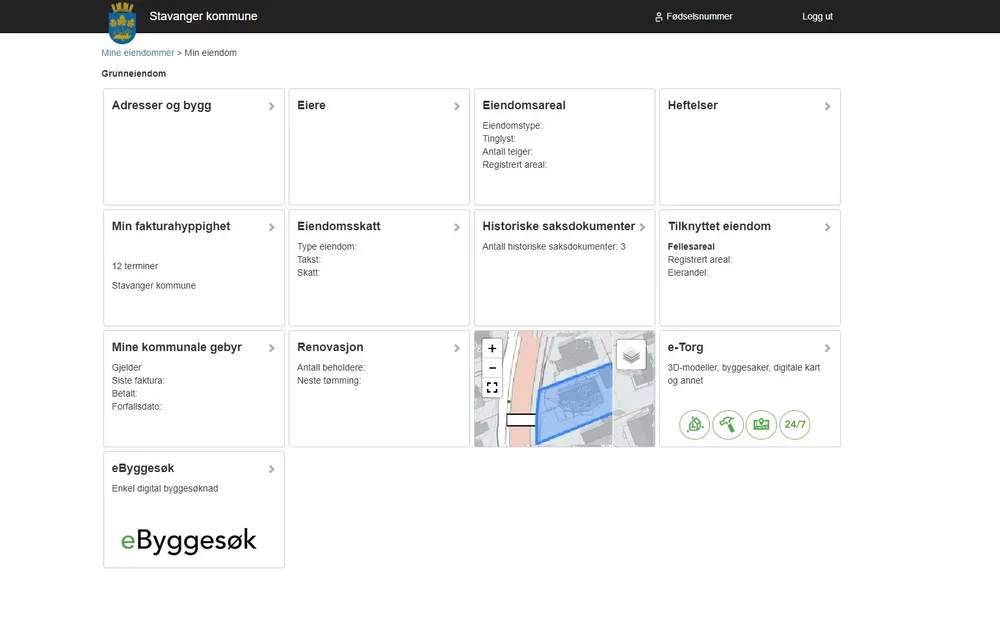The width and height of the screenshot is (1000, 617).
Task: Click Logg ut in the header
Action: click(817, 17)
